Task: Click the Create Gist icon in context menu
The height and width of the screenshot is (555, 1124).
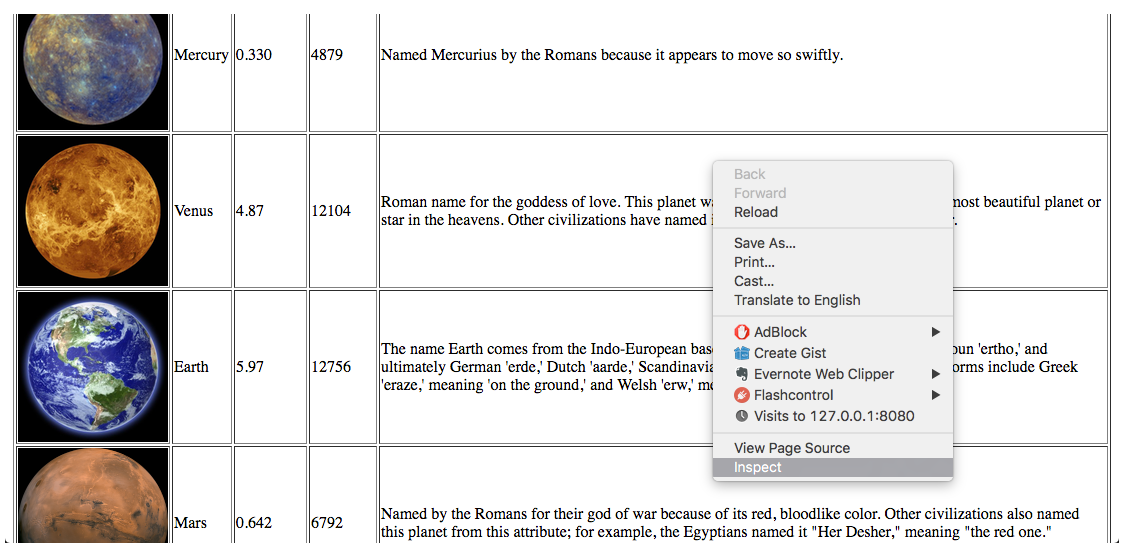Action: pyautogui.click(x=741, y=353)
